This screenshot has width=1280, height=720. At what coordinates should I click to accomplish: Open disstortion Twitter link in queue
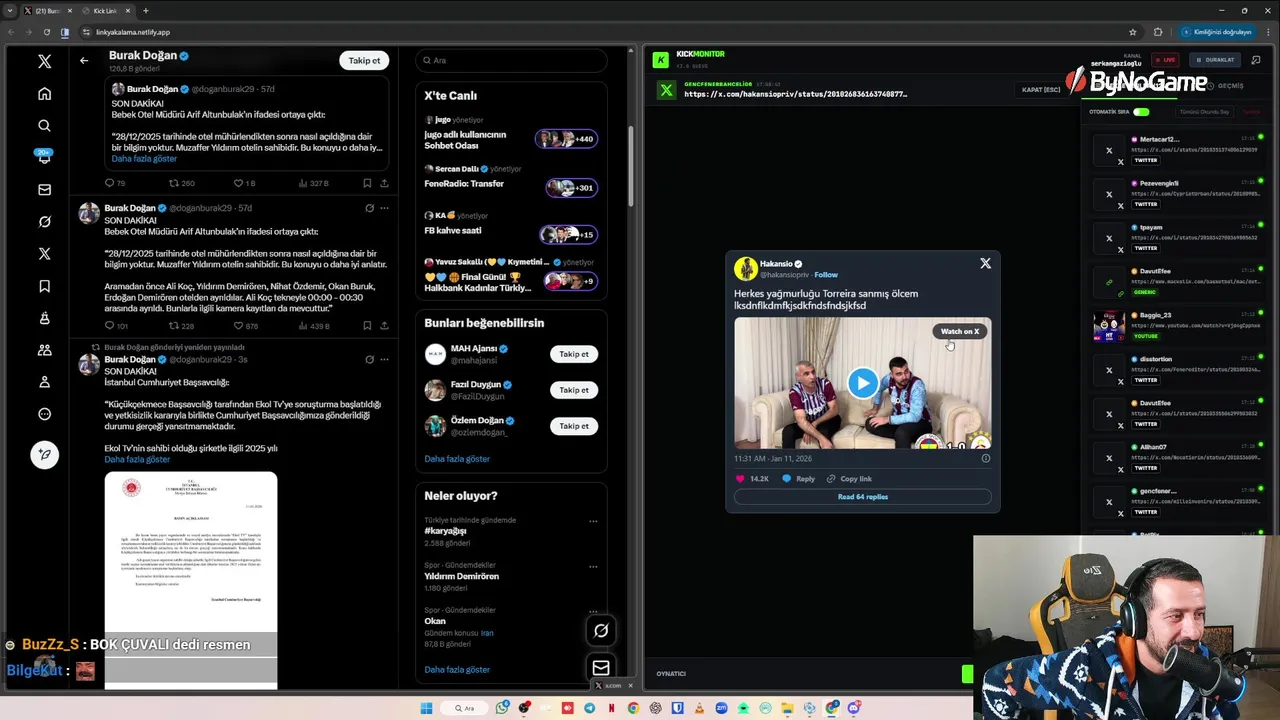point(1176,370)
